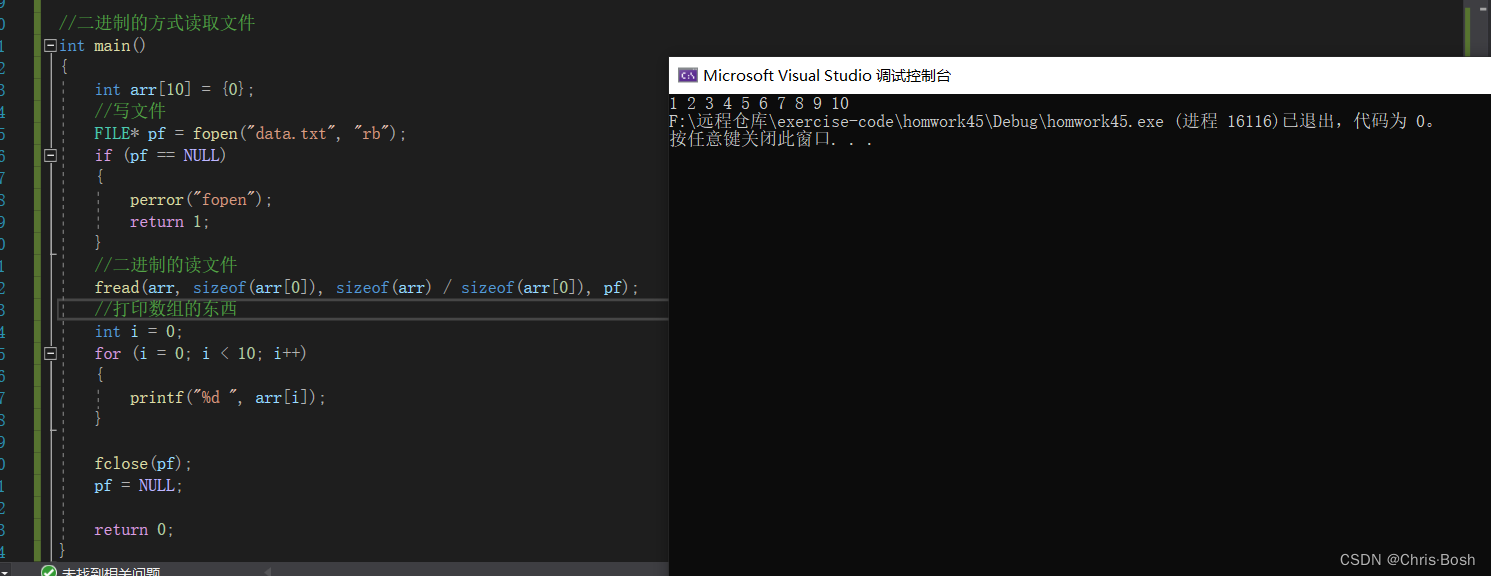Image resolution: width=1491 pixels, height=576 pixels.
Task: Collapse the for loop code block
Action: pos(50,353)
